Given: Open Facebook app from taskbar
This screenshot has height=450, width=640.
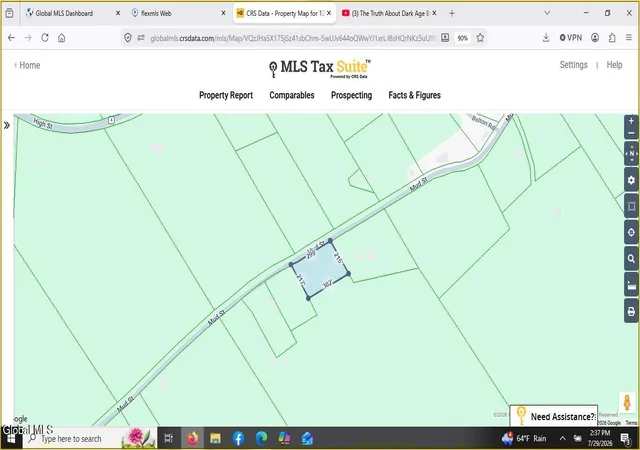Looking at the screenshot, I should pyautogui.click(x=238, y=439).
